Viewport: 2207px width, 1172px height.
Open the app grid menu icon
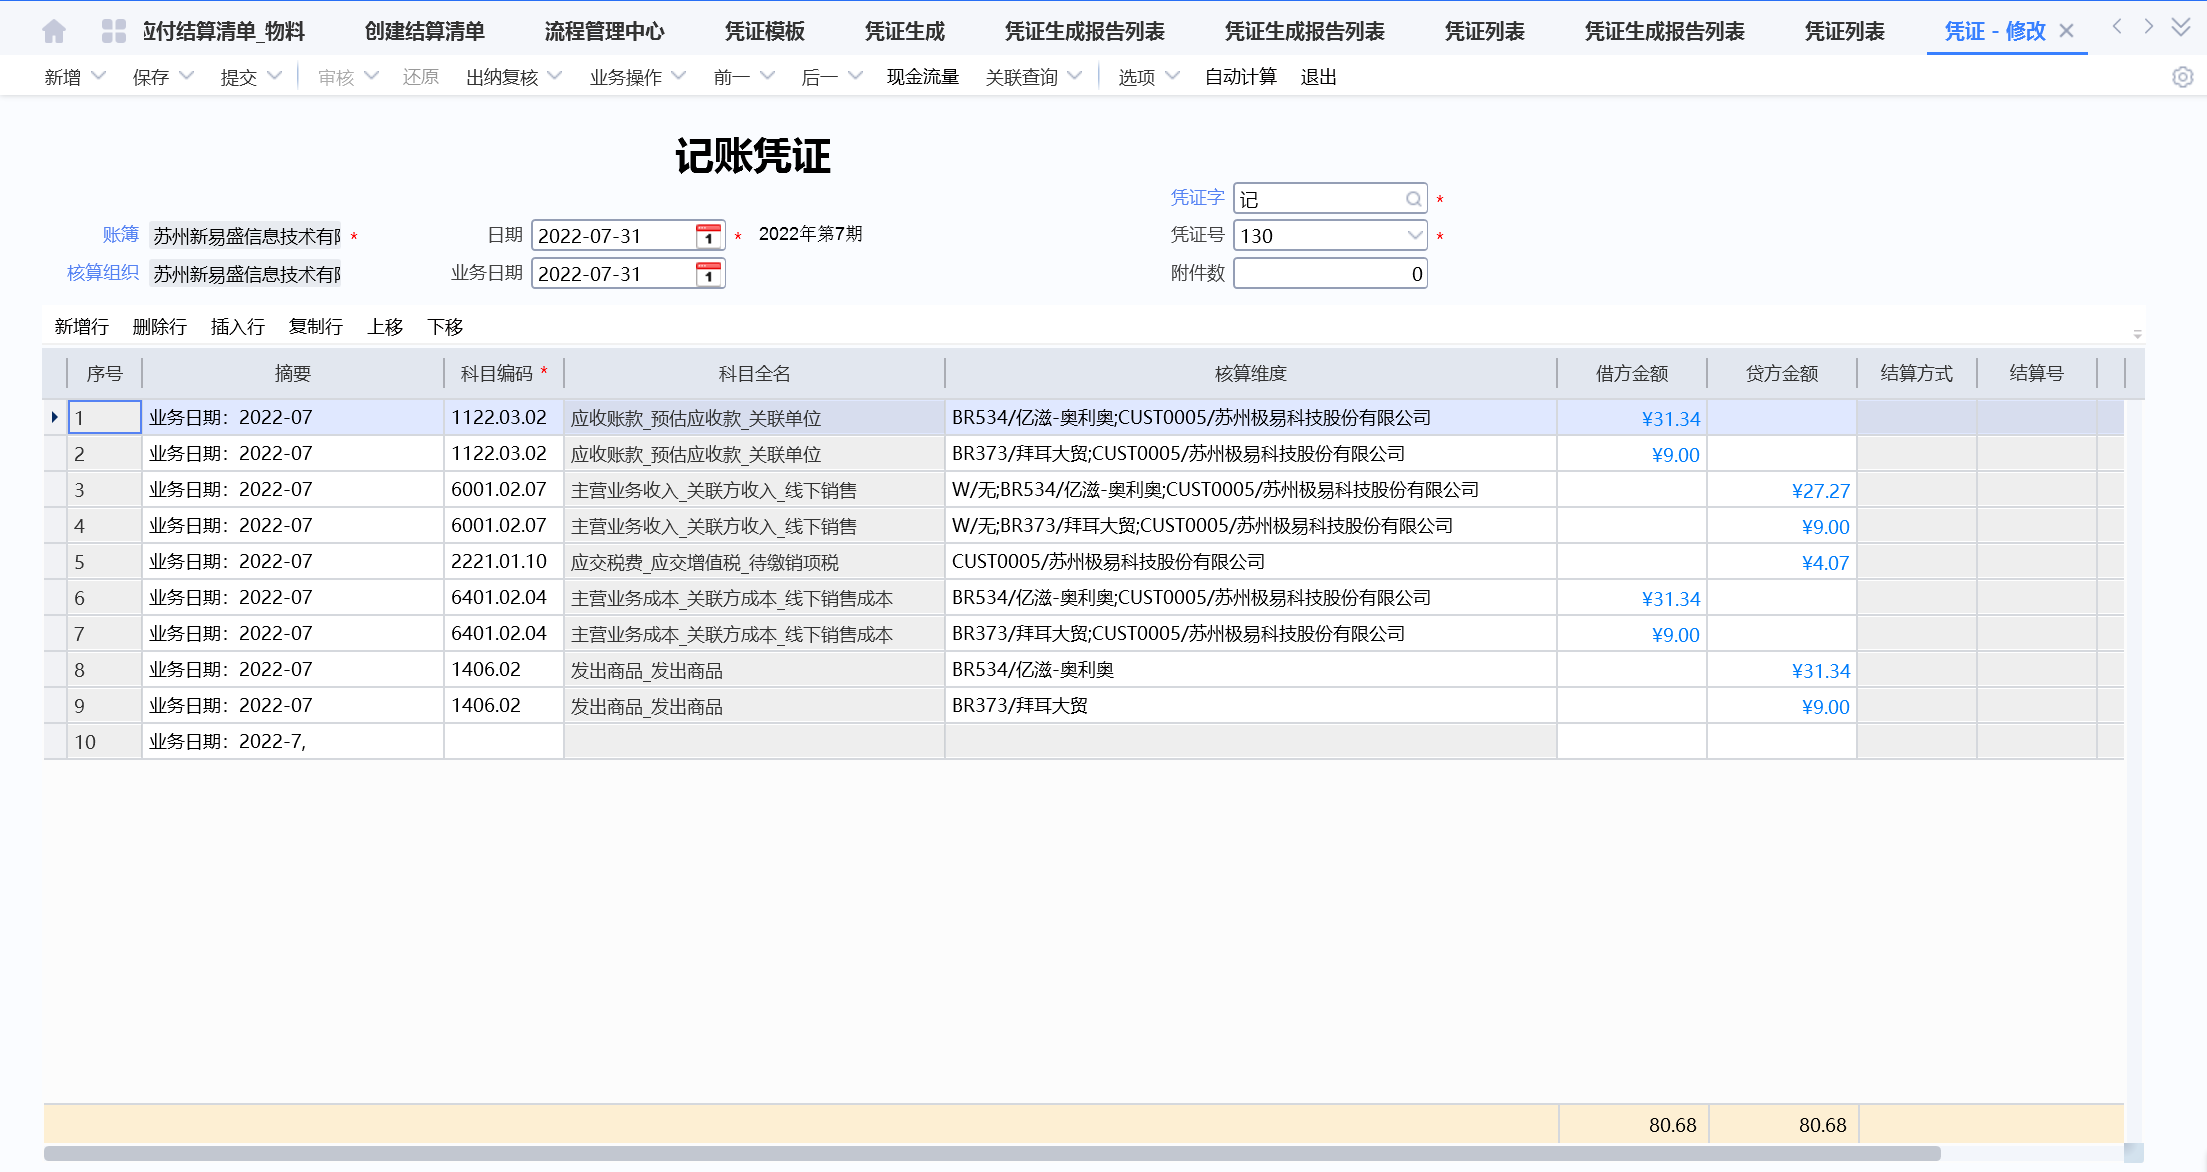[114, 31]
